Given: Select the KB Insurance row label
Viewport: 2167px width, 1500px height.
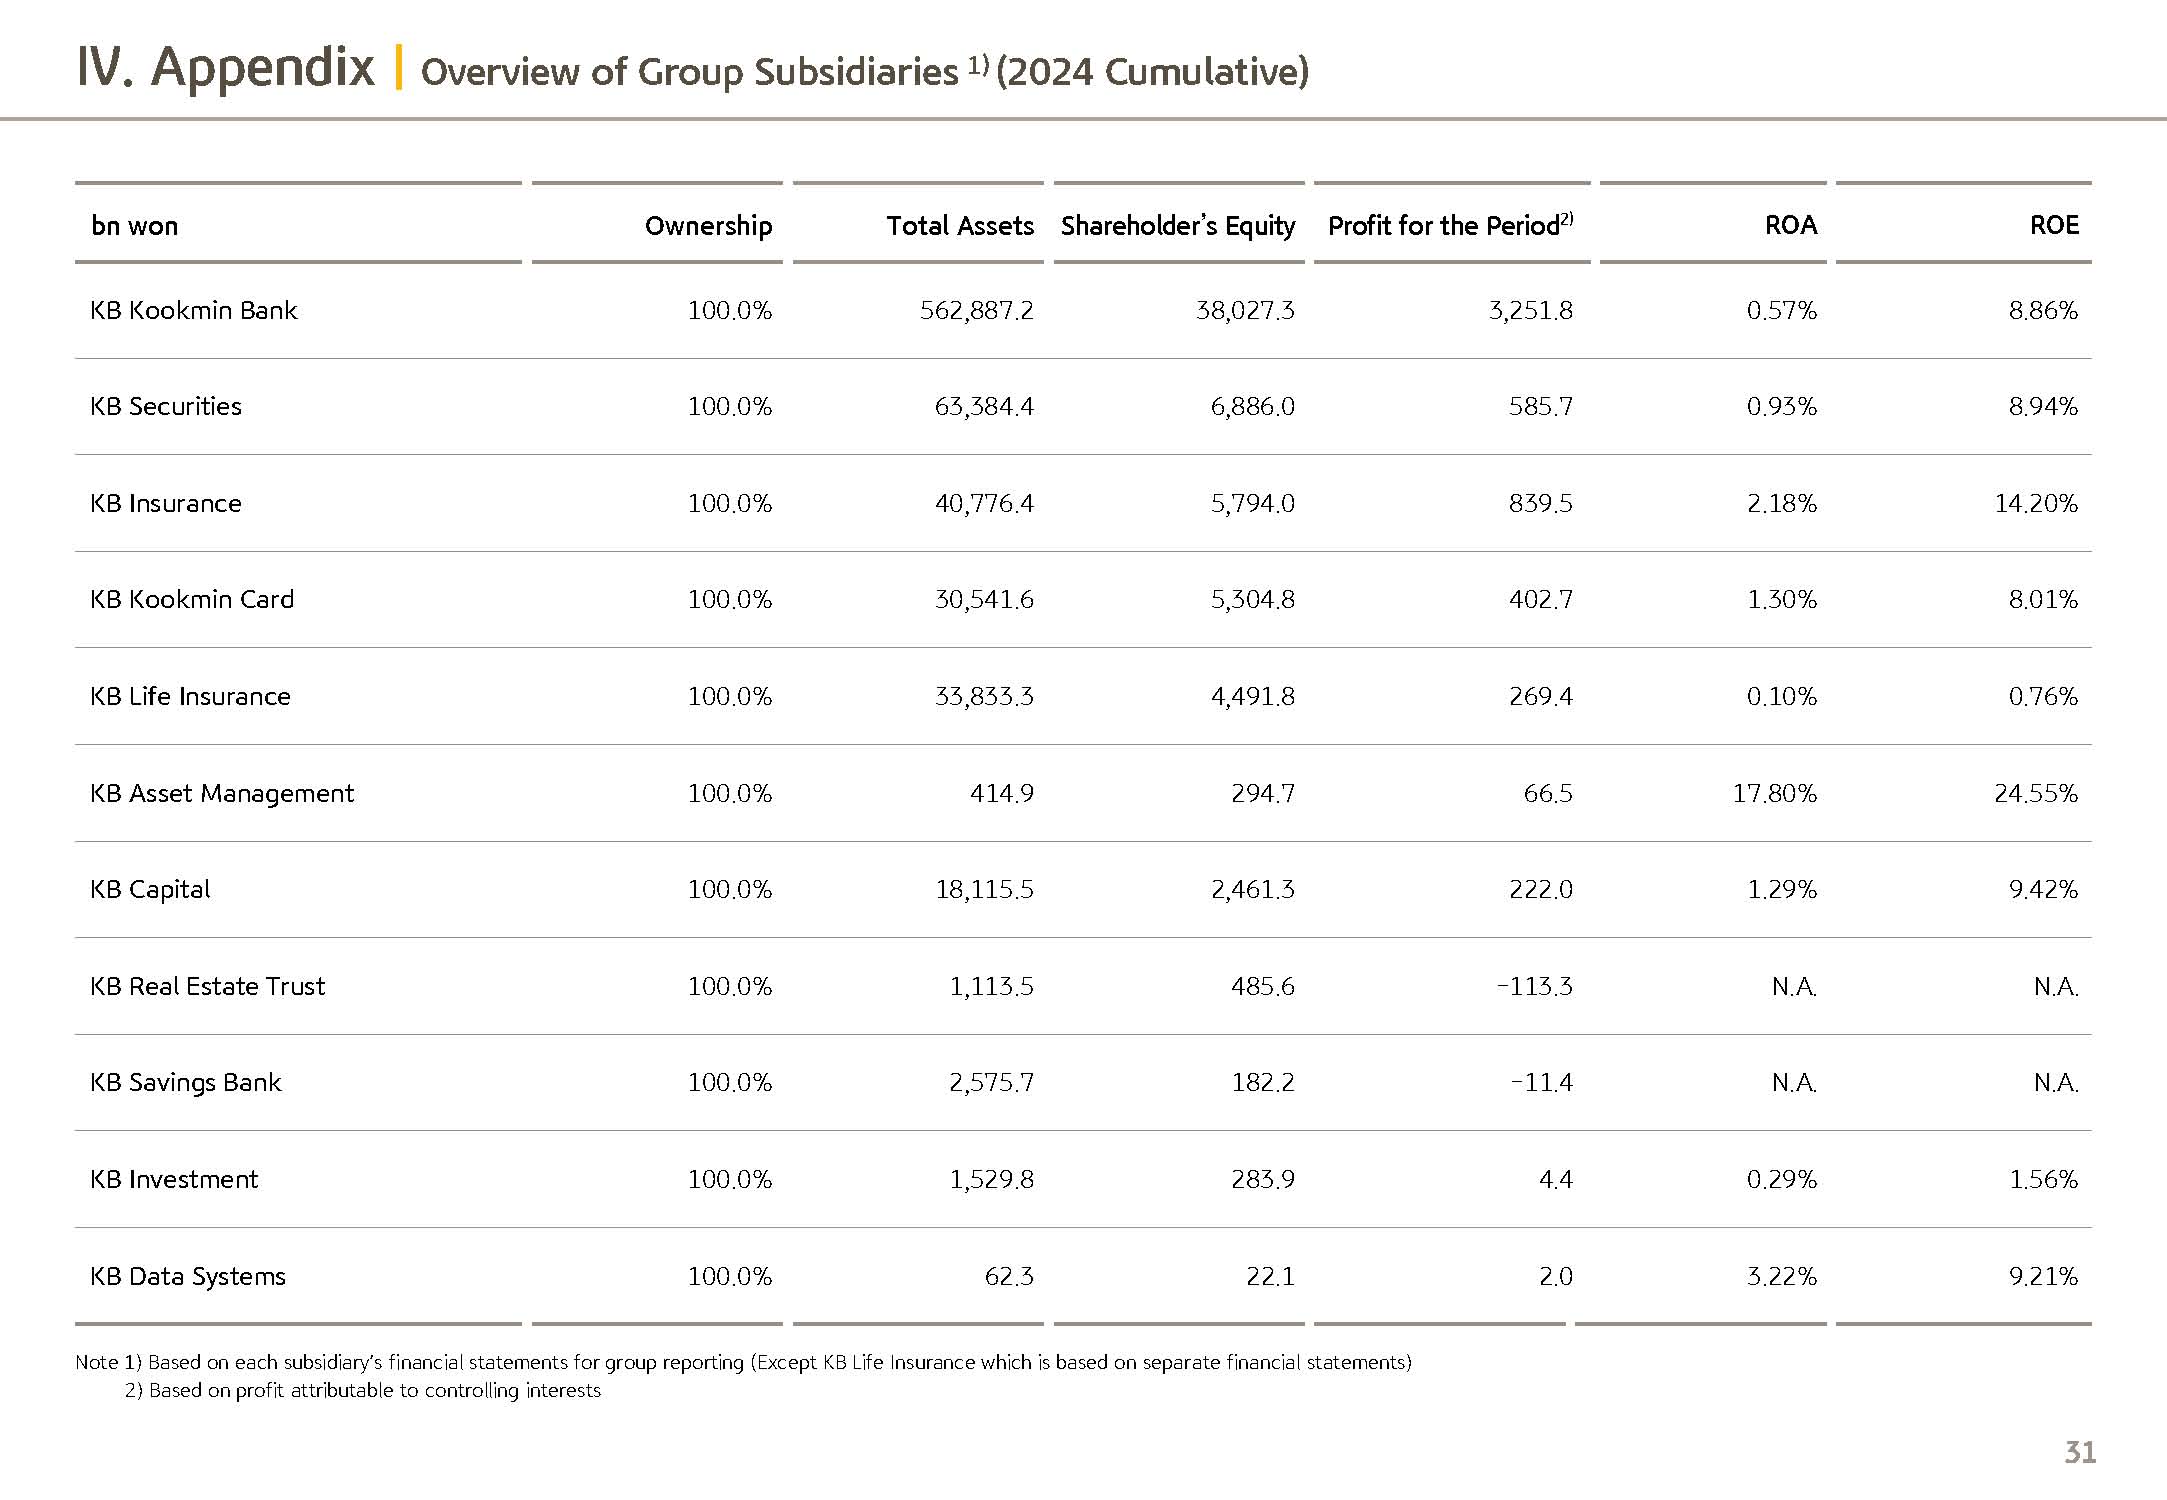Looking at the screenshot, I should point(165,503).
